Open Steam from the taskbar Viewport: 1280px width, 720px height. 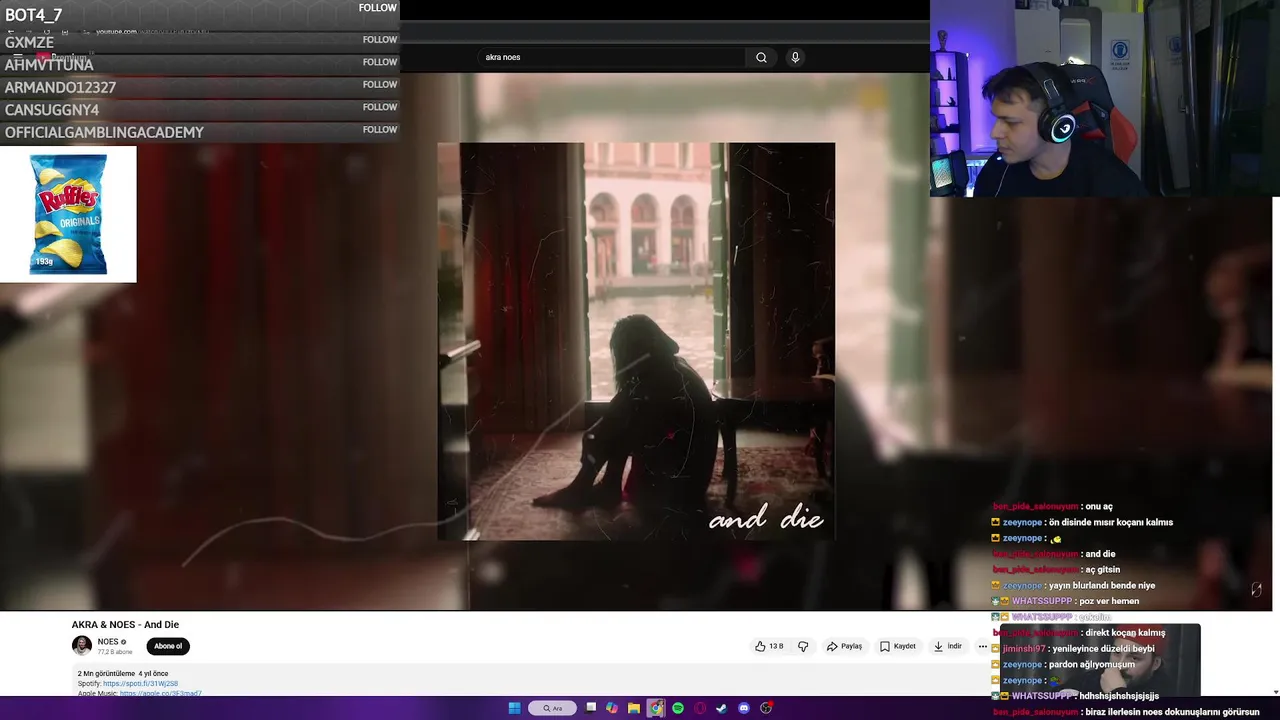[722, 708]
